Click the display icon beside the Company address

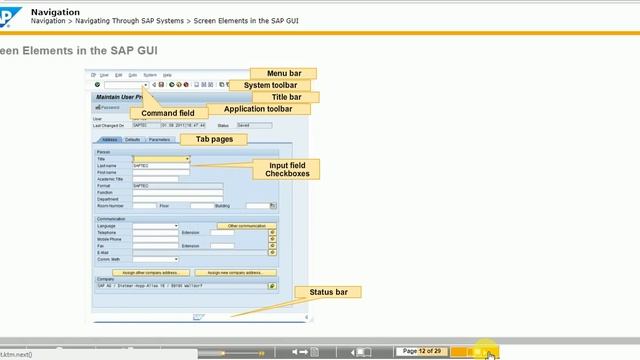[x=272, y=286]
